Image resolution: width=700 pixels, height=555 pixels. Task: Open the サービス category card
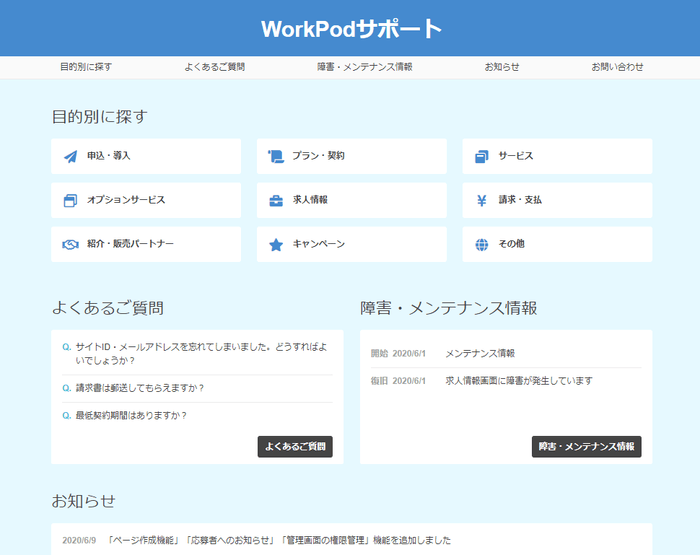tap(557, 156)
